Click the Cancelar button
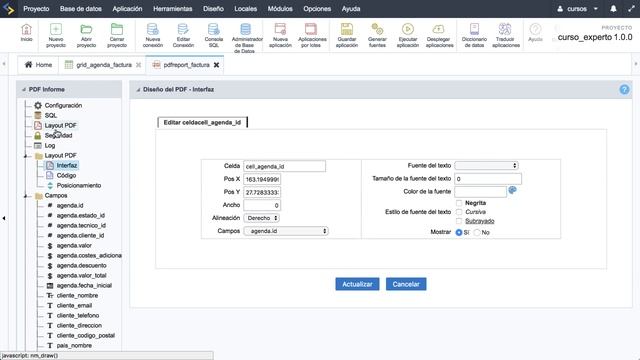 406,284
